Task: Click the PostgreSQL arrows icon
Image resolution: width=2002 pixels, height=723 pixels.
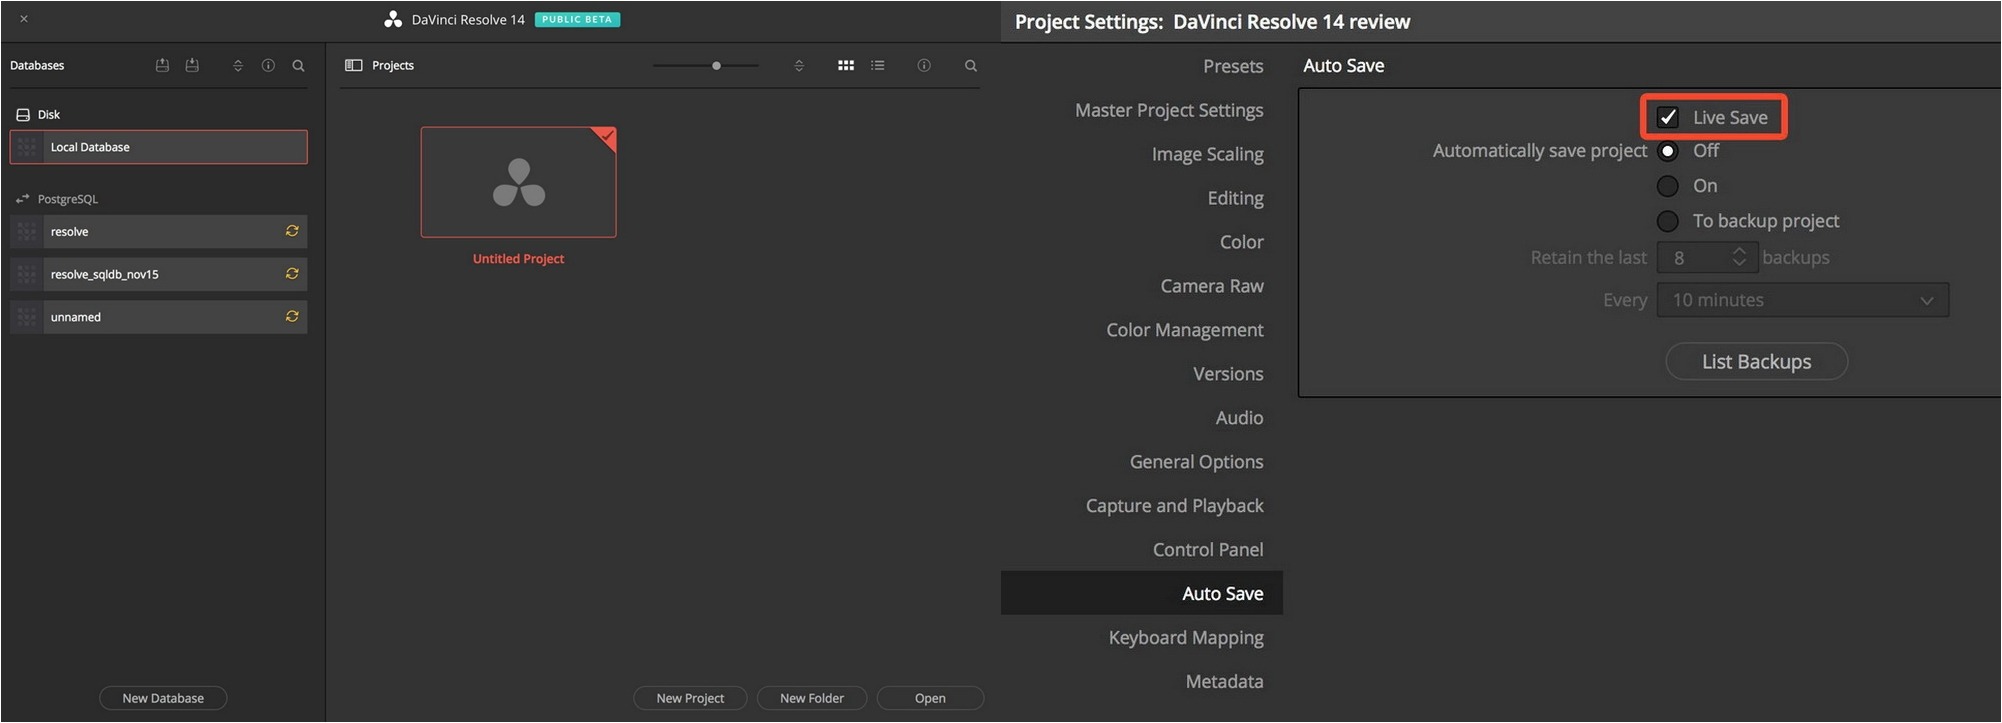Action: (23, 199)
